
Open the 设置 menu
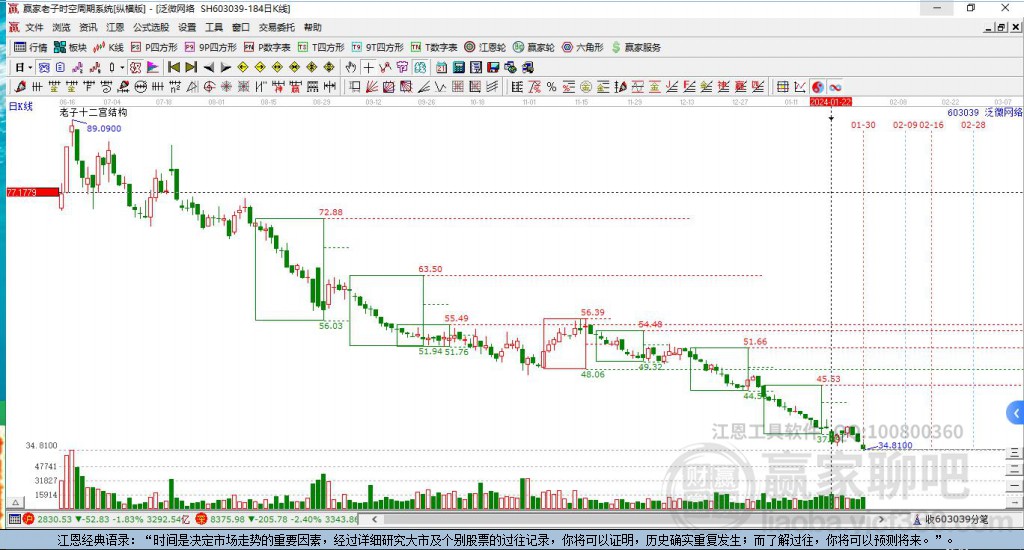pos(187,27)
